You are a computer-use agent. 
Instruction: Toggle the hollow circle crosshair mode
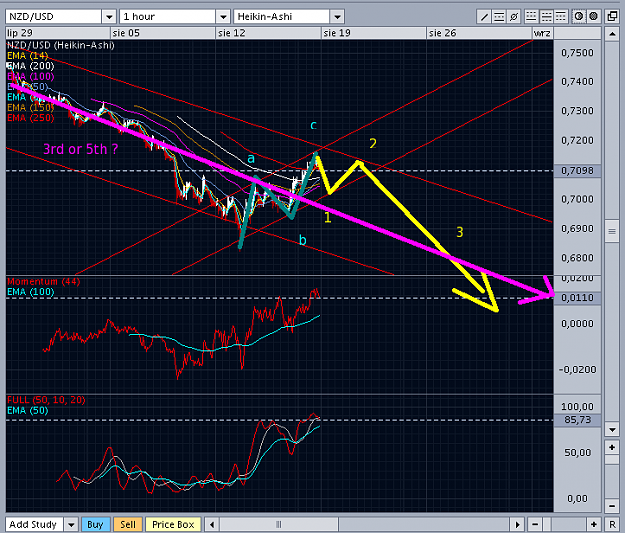578,17
